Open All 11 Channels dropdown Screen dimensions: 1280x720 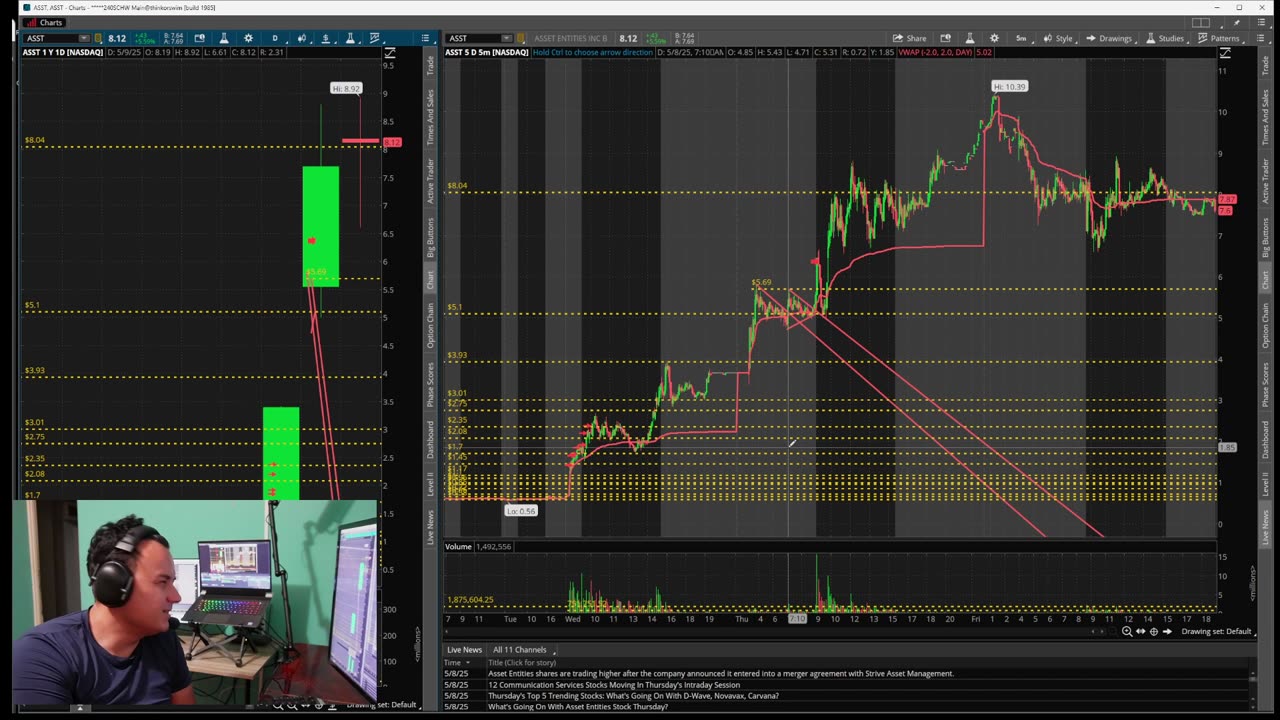tap(523, 650)
